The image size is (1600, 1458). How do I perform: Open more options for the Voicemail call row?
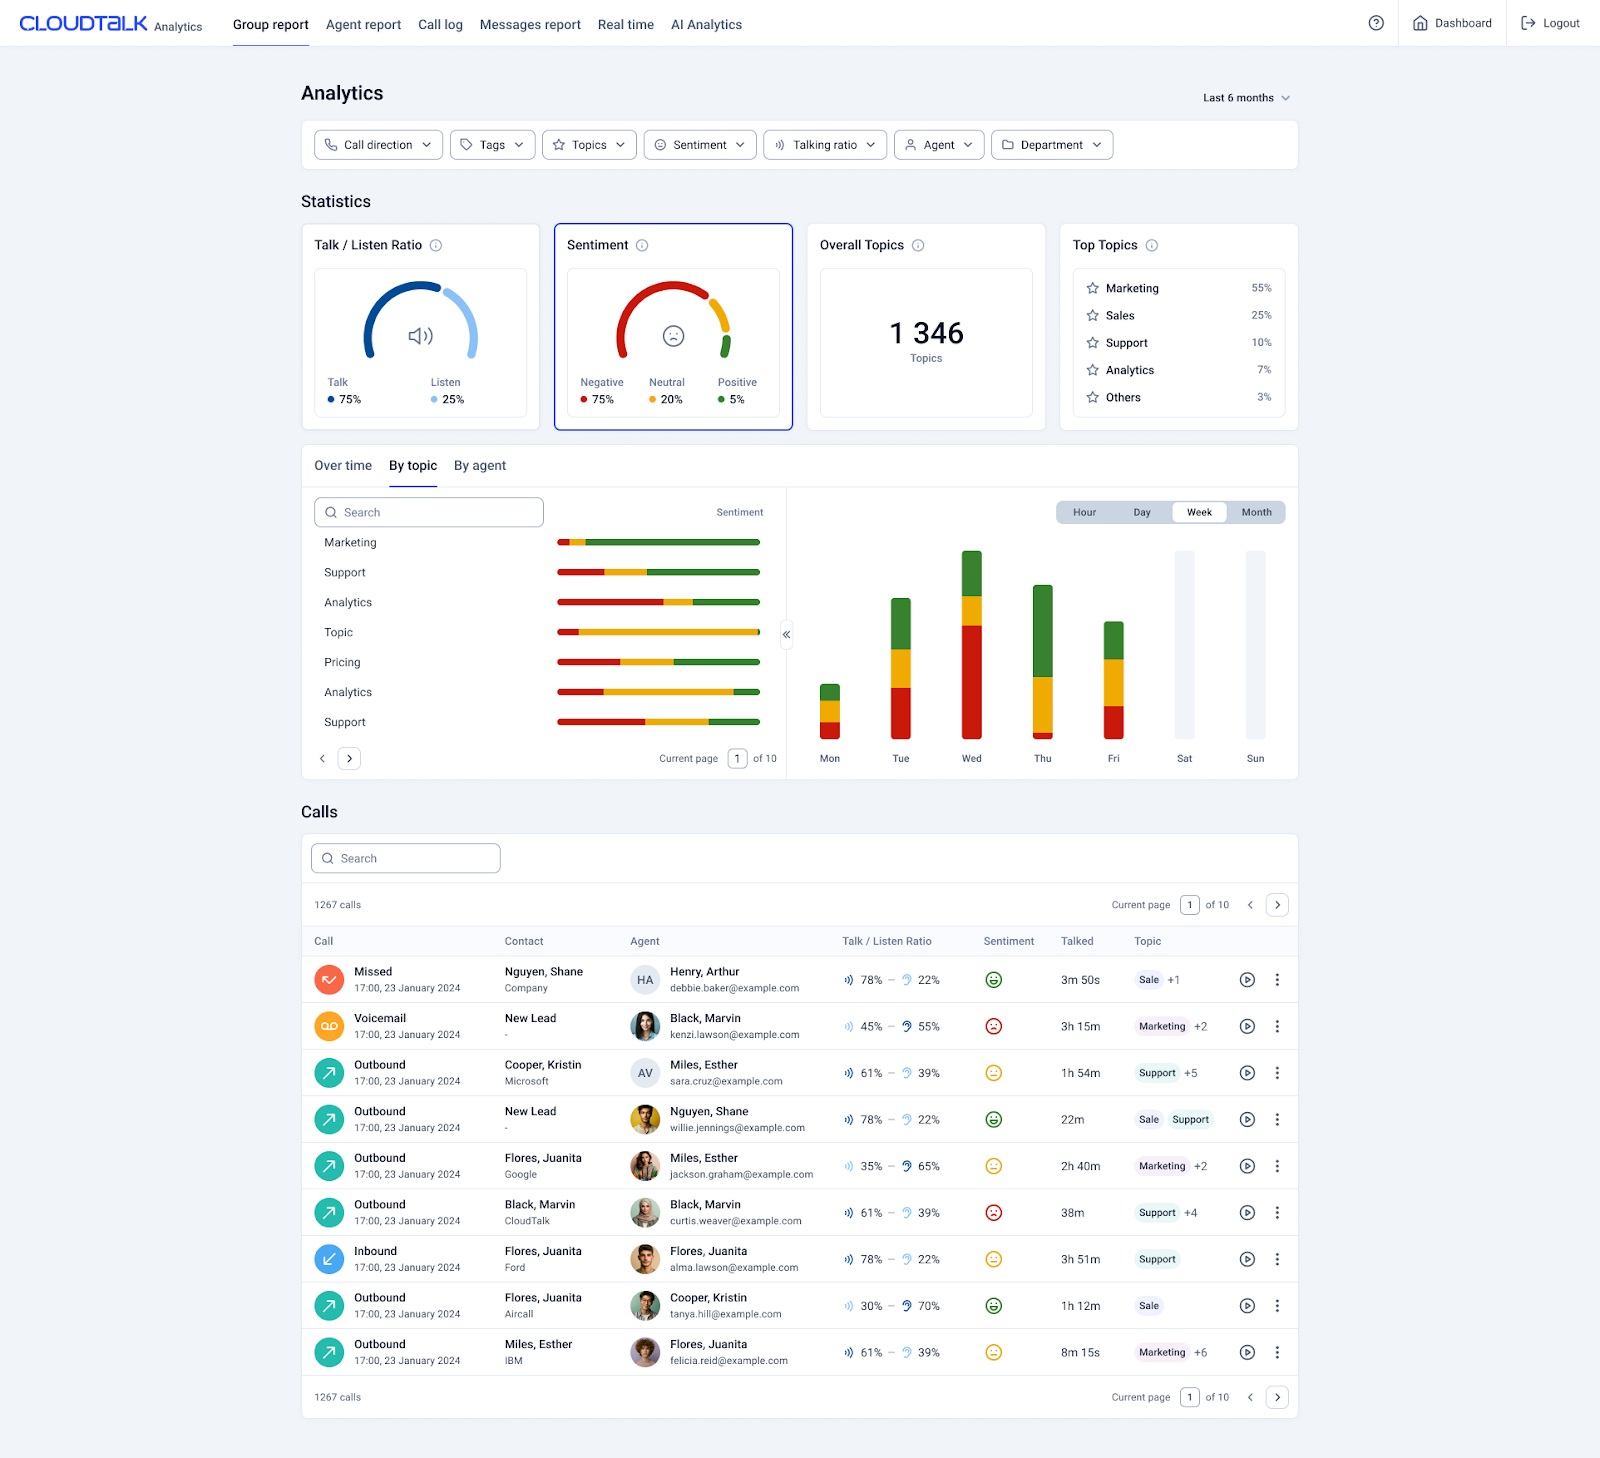click(x=1277, y=1026)
